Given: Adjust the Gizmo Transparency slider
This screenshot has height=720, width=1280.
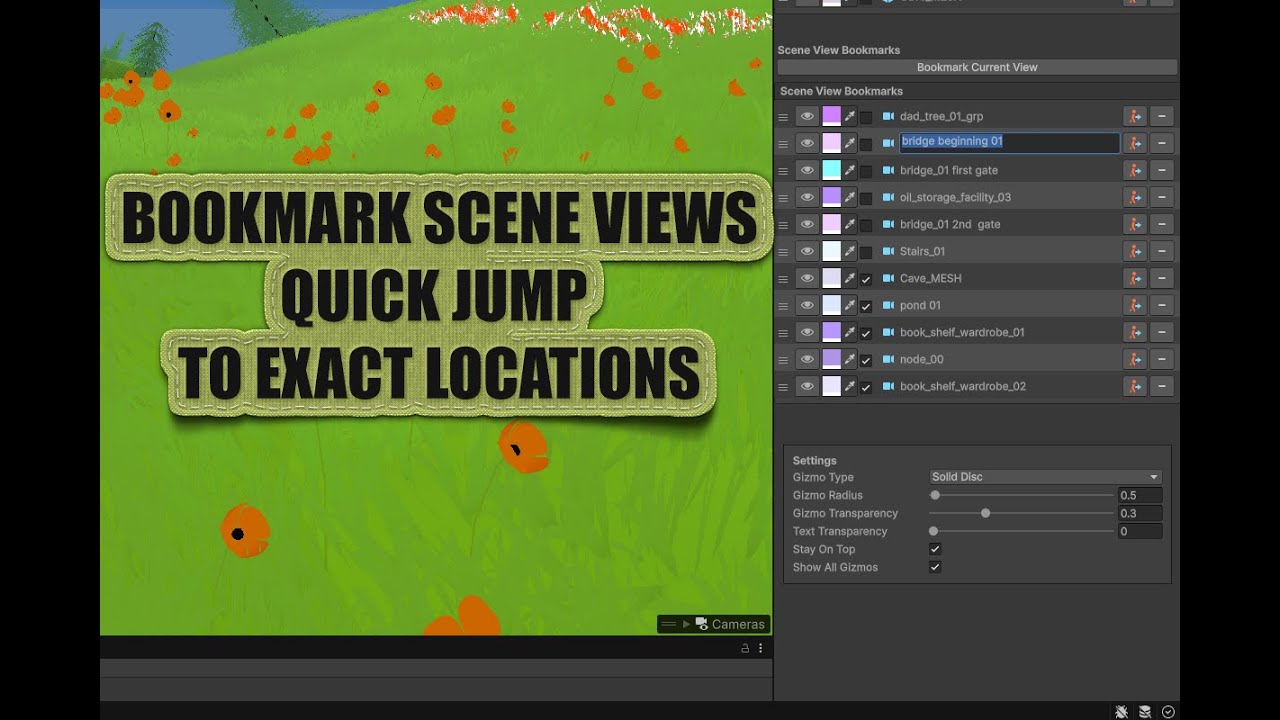Looking at the screenshot, I should 1022,513.
